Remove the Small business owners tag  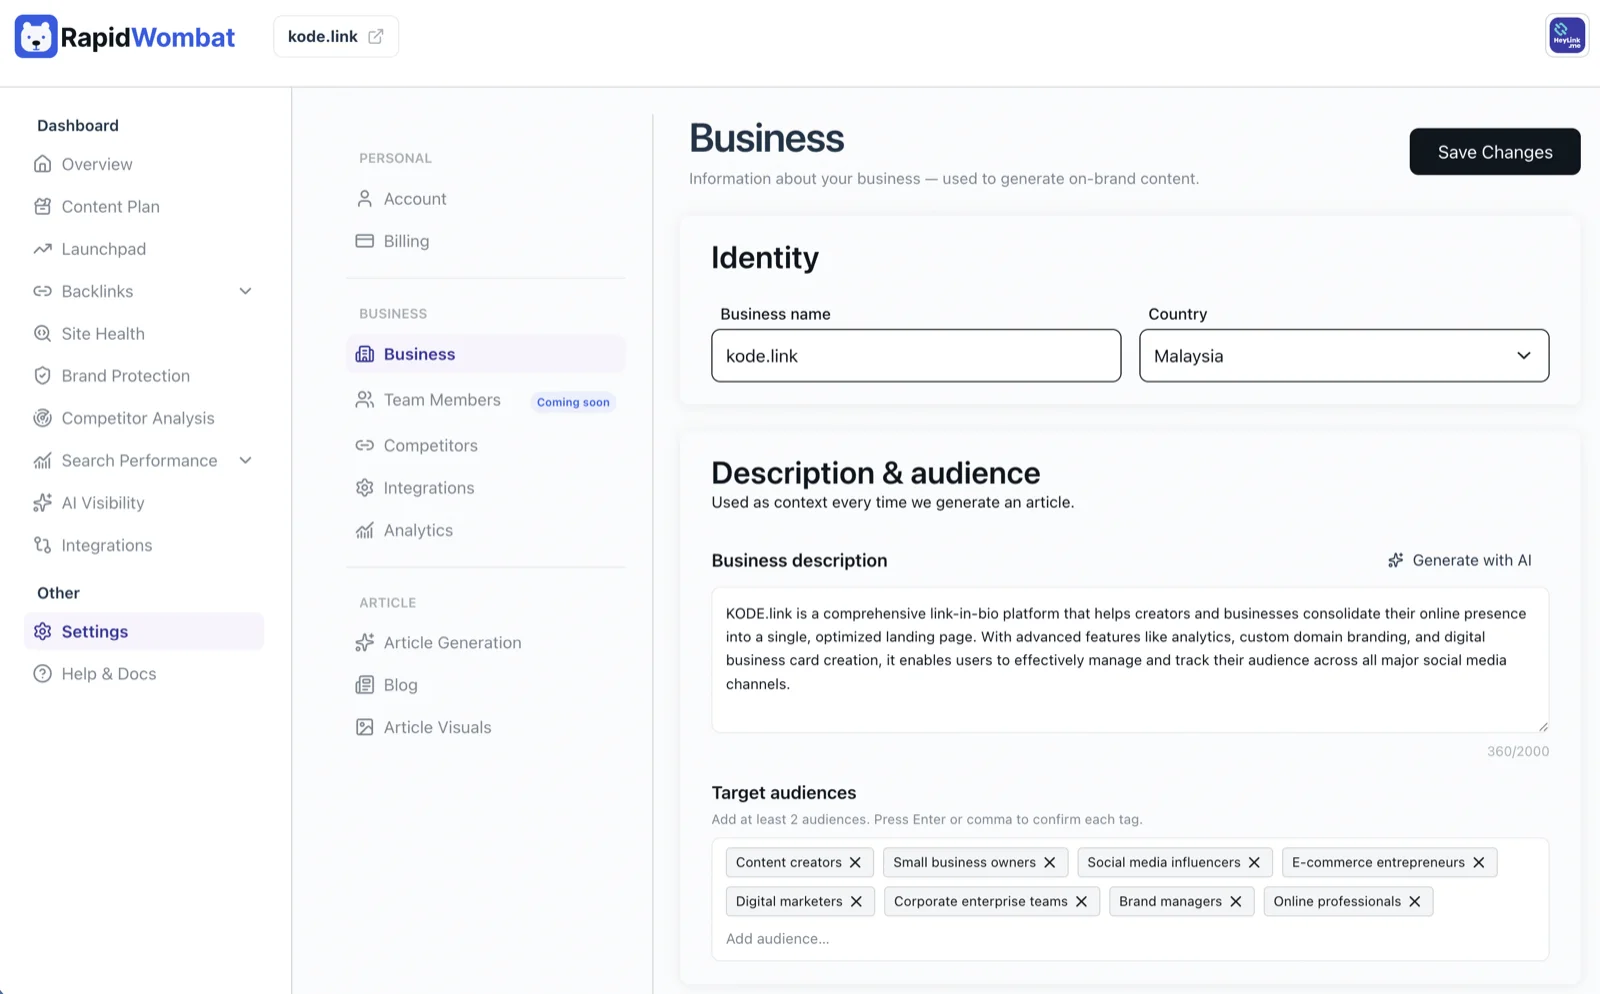[x=1049, y=862]
